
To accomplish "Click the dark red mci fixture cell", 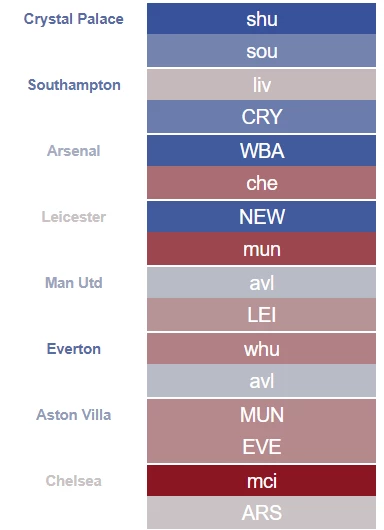I will 261,481.
